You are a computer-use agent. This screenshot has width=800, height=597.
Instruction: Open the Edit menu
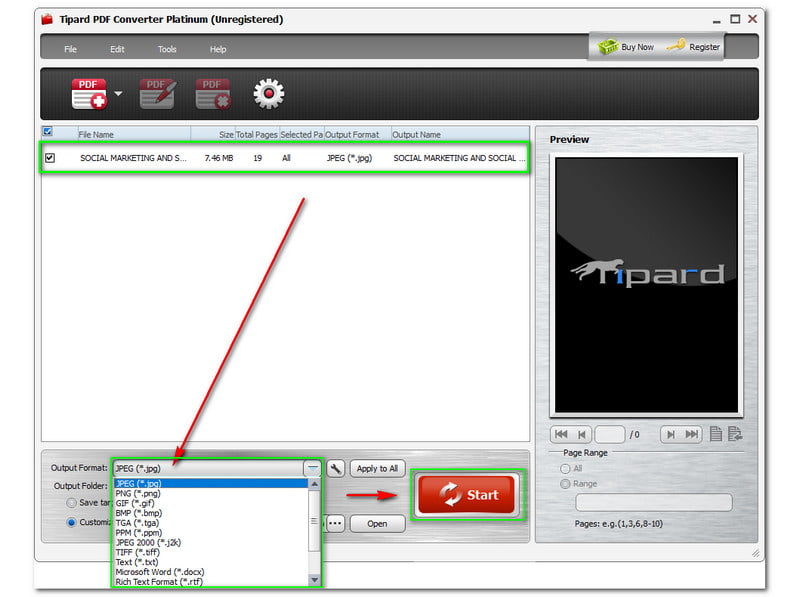click(118, 49)
